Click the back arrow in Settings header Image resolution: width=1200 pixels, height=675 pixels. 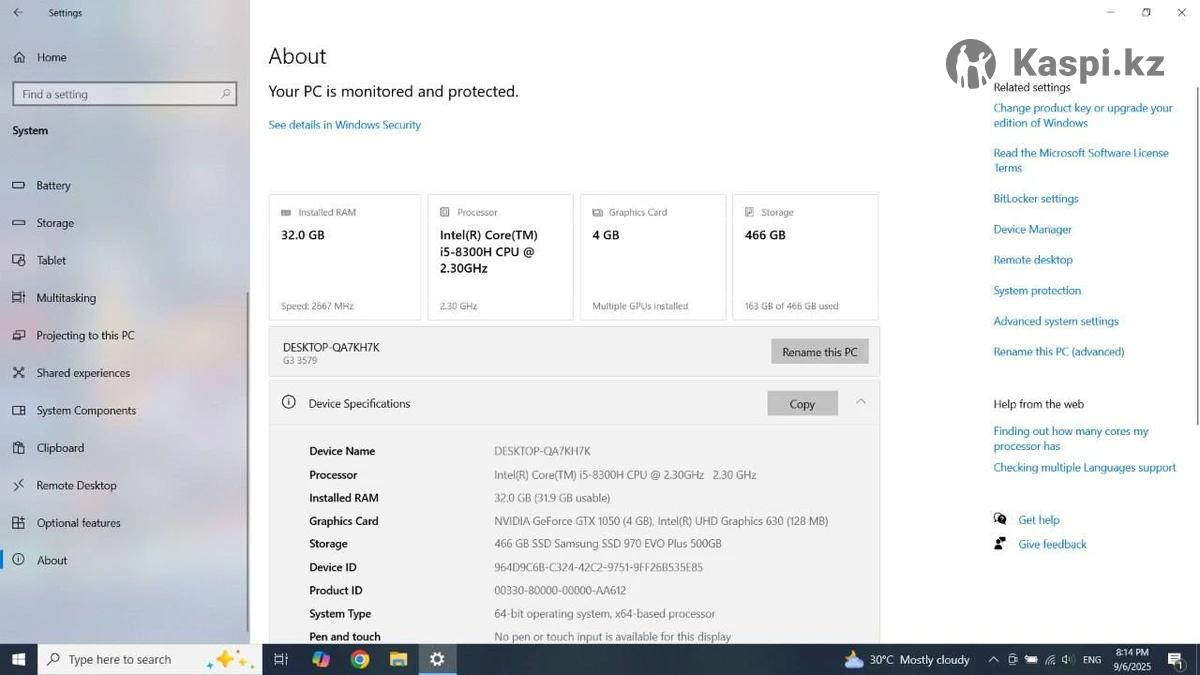click(18, 13)
